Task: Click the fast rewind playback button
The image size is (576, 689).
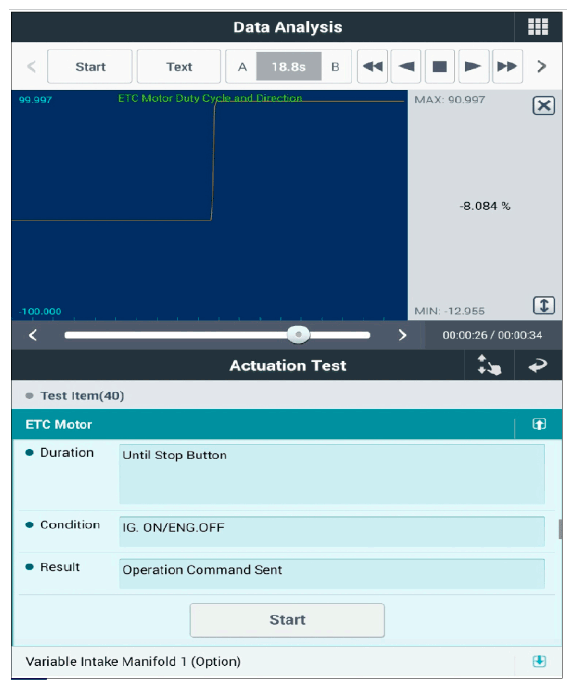Action: coord(373,66)
